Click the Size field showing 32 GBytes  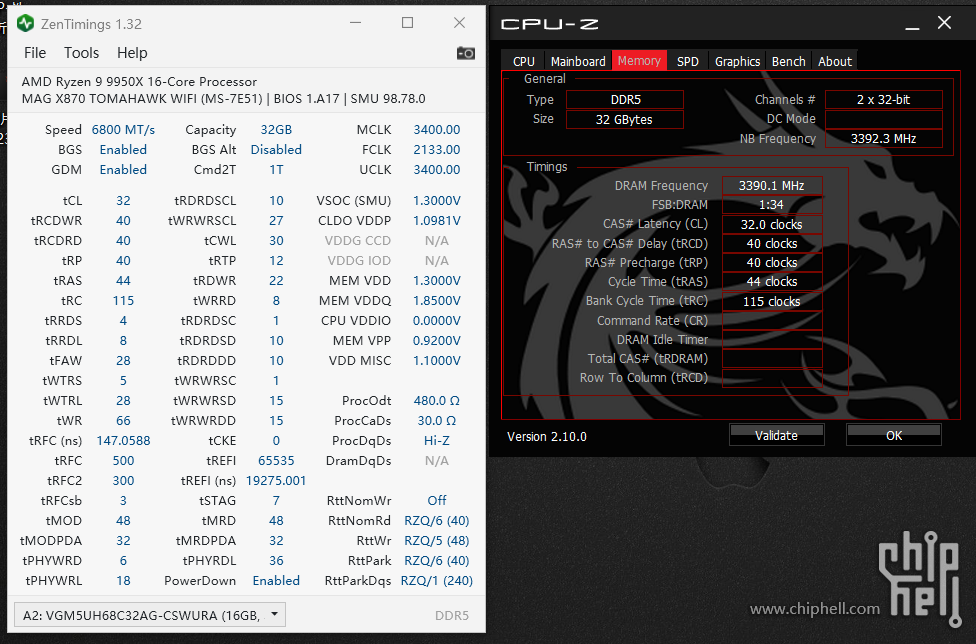coord(625,119)
